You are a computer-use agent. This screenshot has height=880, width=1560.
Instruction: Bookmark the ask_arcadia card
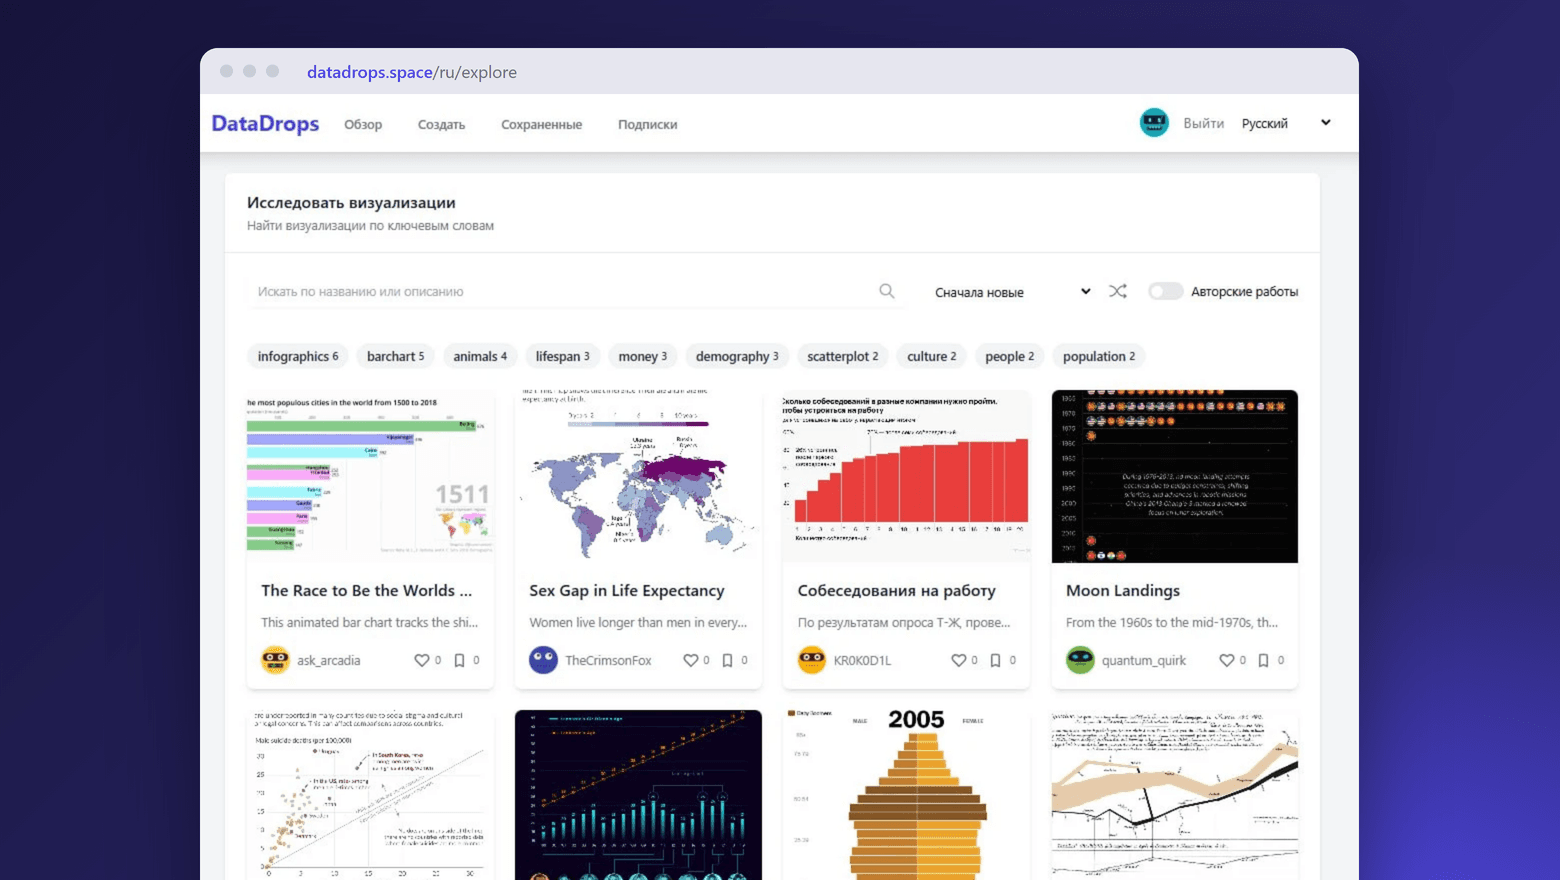tap(460, 660)
